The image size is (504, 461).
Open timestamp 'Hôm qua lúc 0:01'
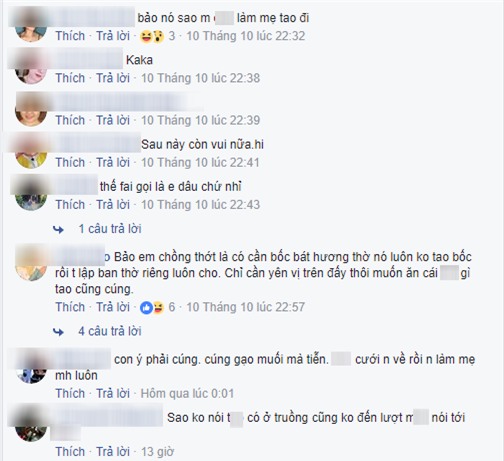coord(187,394)
